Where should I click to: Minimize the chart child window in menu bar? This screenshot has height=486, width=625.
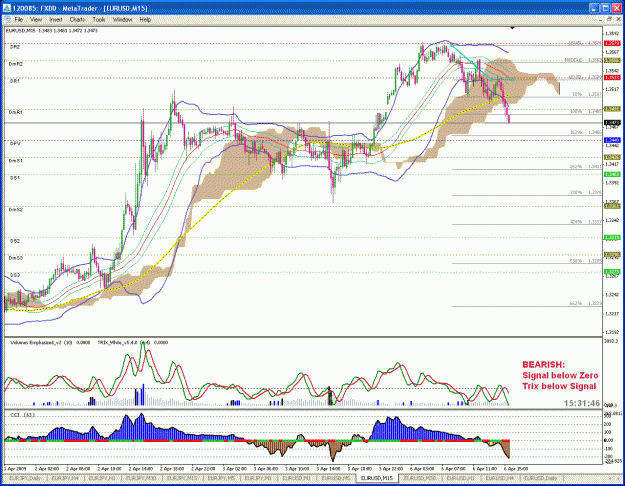[x=601, y=19]
